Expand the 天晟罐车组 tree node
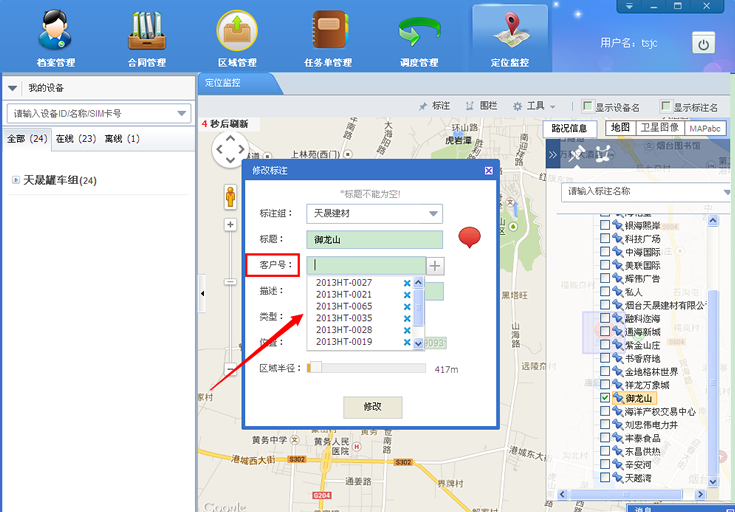The width and height of the screenshot is (735, 512). 16,180
